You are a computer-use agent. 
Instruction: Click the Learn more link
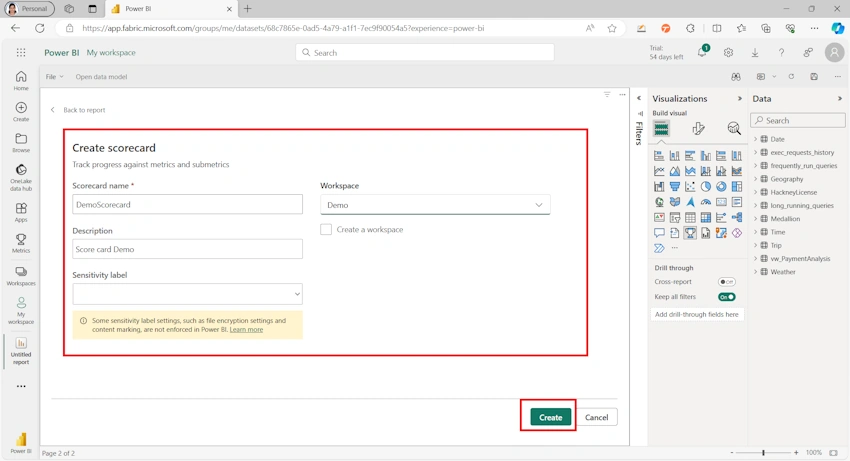coord(246,330)
